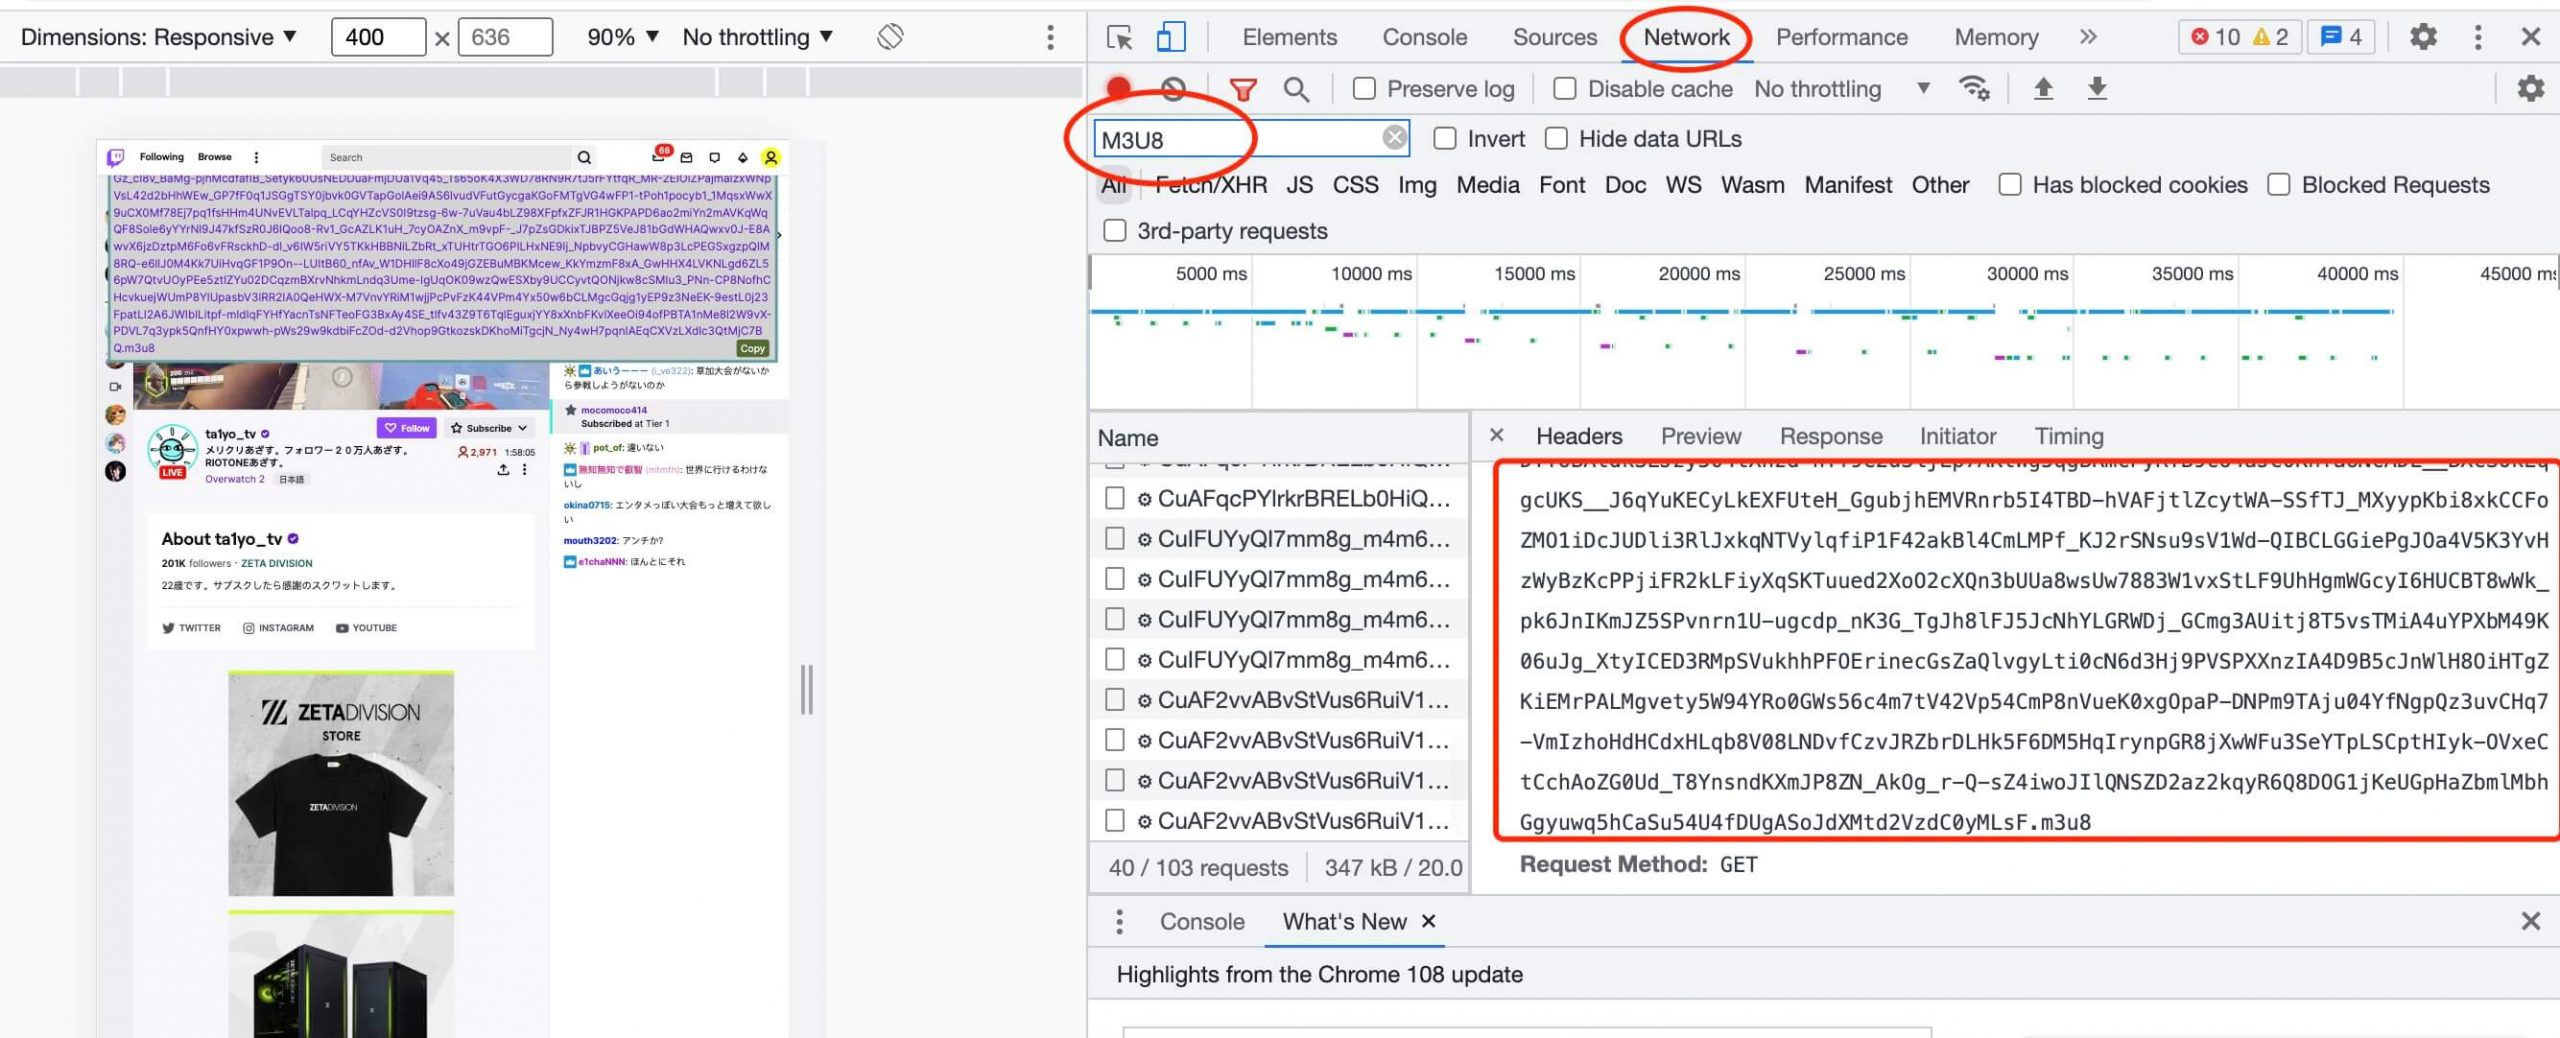Tick the Invert filter checkbox
Image resolution: width=2560 pixels, height=1038 pixels.
point(1444,139)
